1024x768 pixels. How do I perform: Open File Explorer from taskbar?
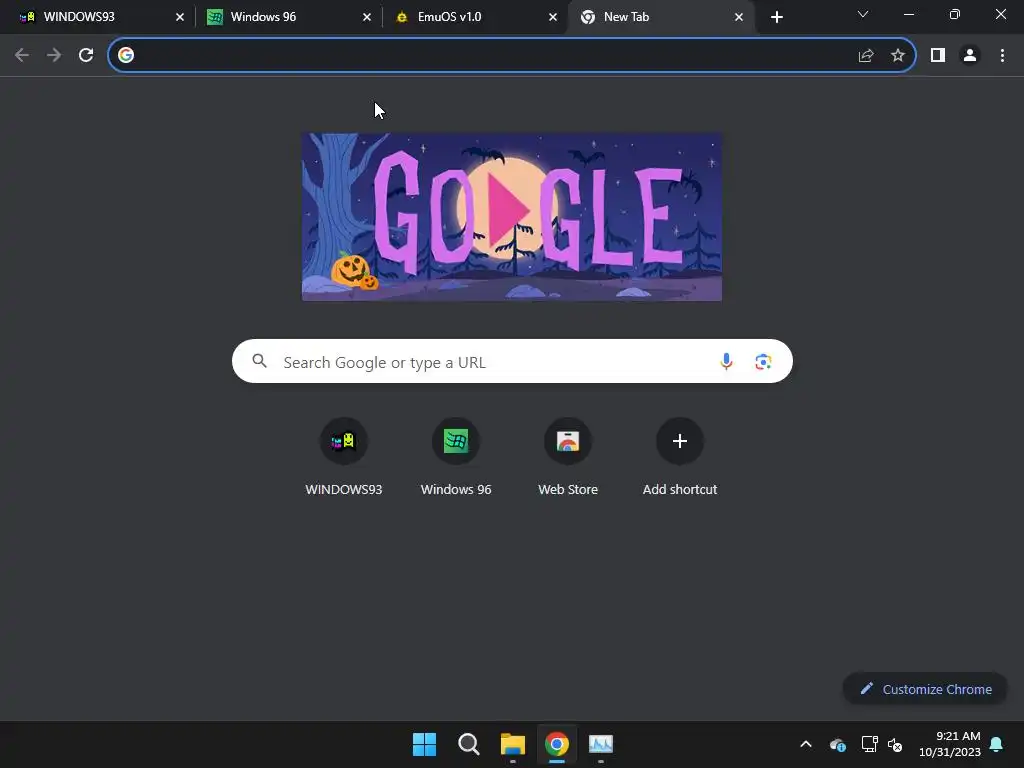click(x=513, y=744)
